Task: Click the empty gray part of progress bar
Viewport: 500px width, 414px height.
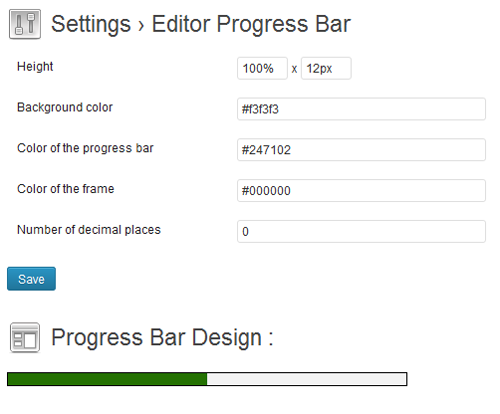Action: click(306, 379)
